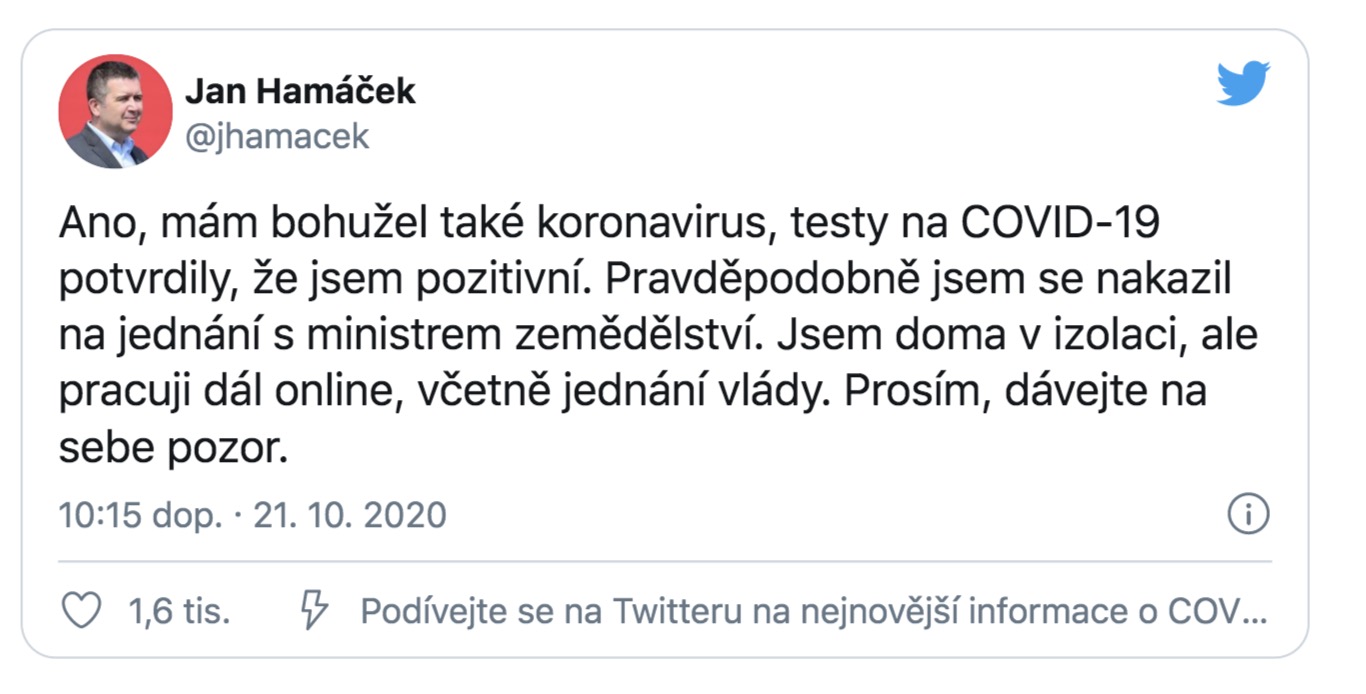Viewport: 1366px width, 694px height.
Task: Click the closing words "sebe pozor."
Action: click(173, 448)
